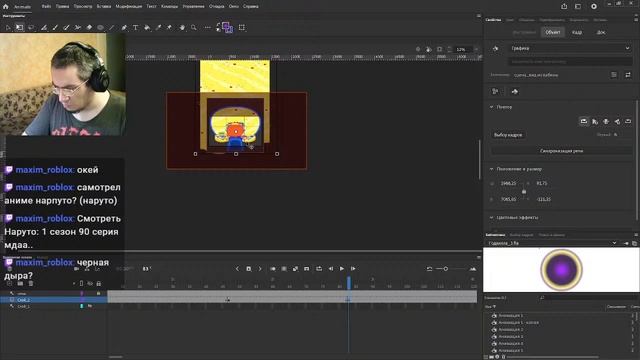Collapse the Положение и размер section
This screenshot has height=360, width=640.
point(491,169)
